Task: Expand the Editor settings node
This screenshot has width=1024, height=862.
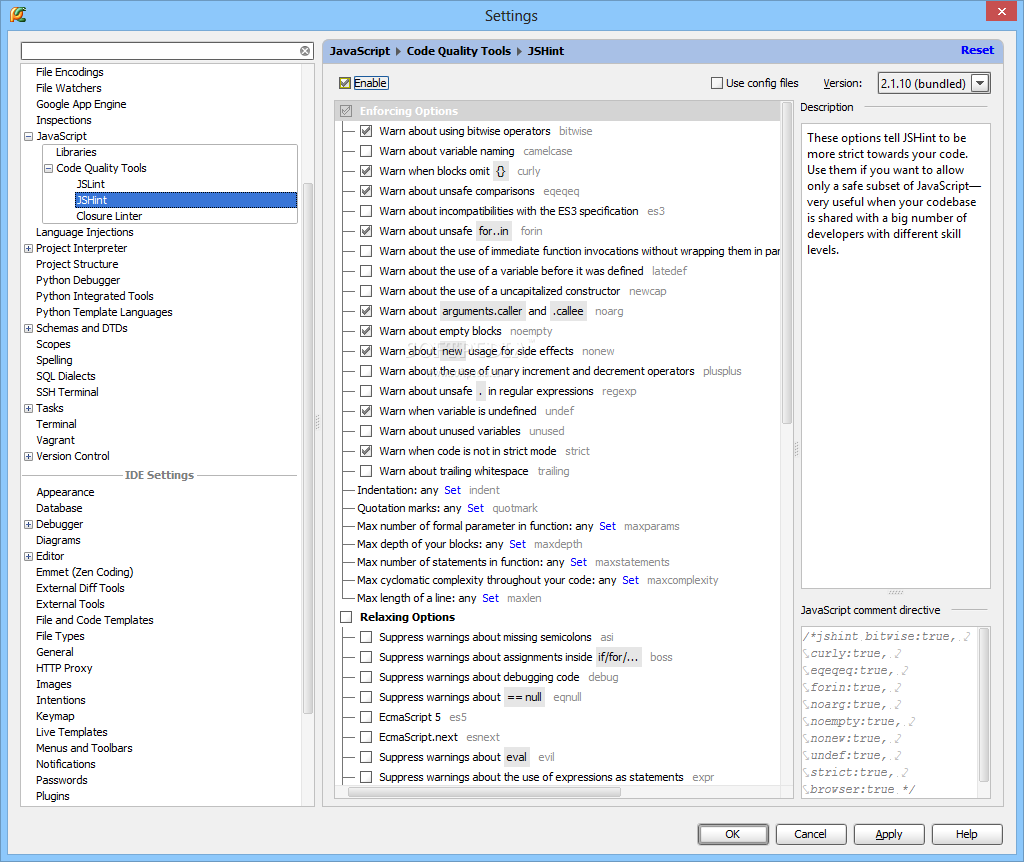Action: [28, 556]
